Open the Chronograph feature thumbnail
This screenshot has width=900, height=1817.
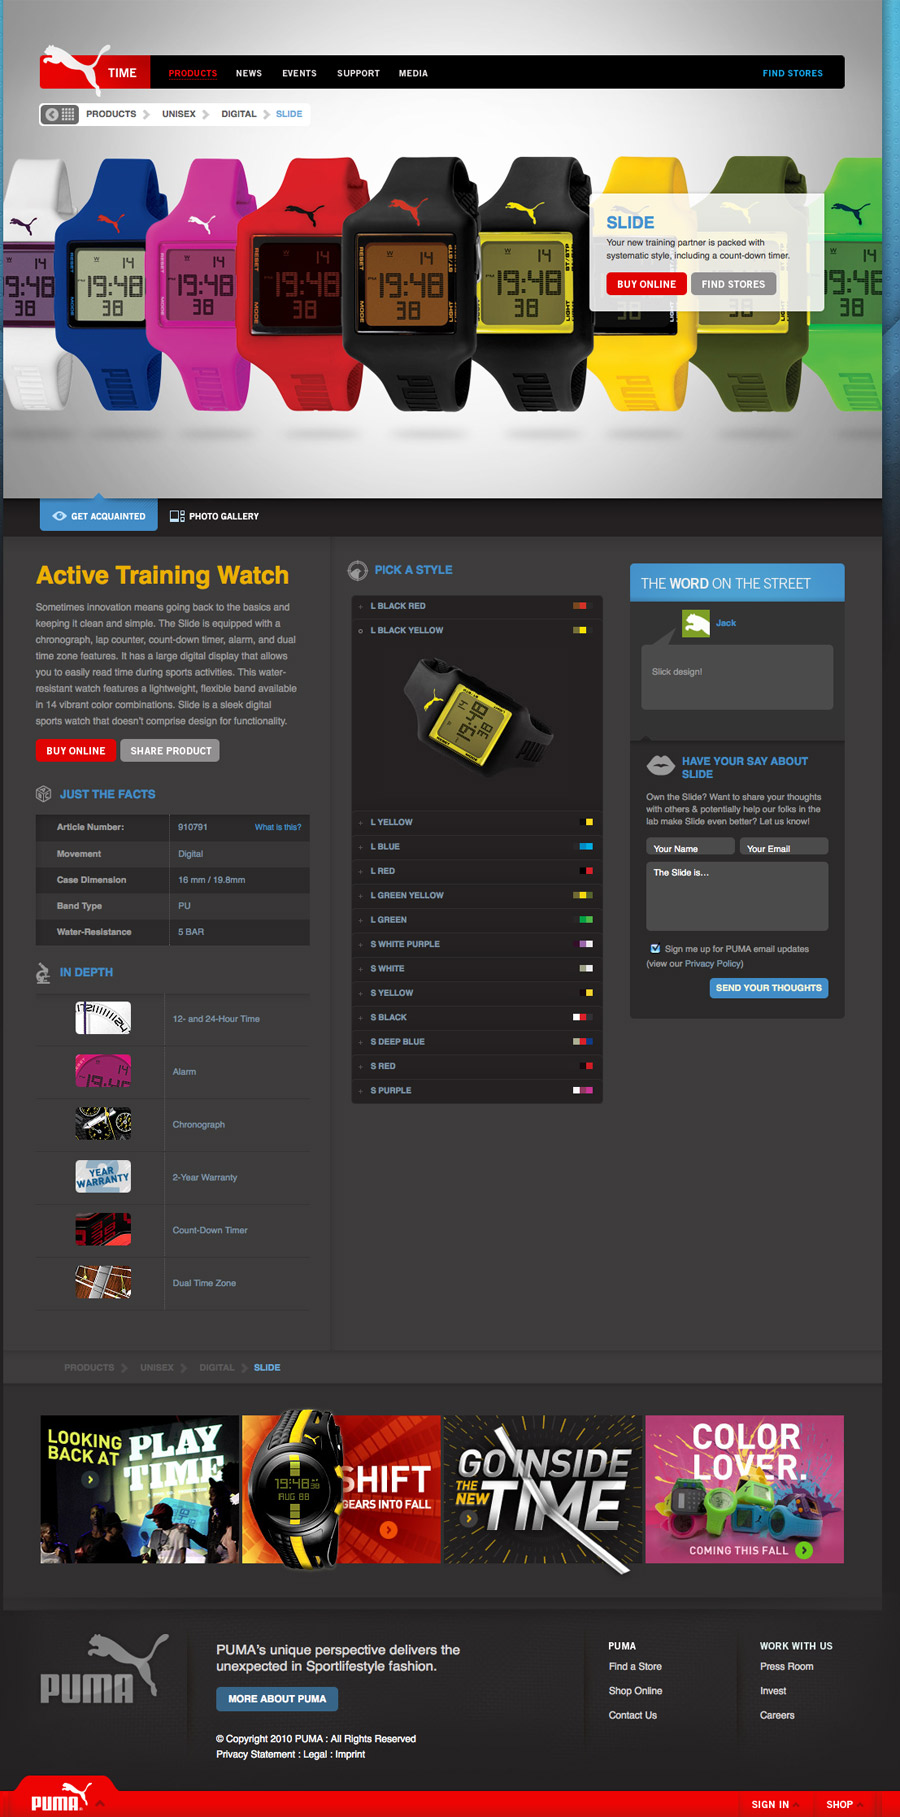[103, 1124]
